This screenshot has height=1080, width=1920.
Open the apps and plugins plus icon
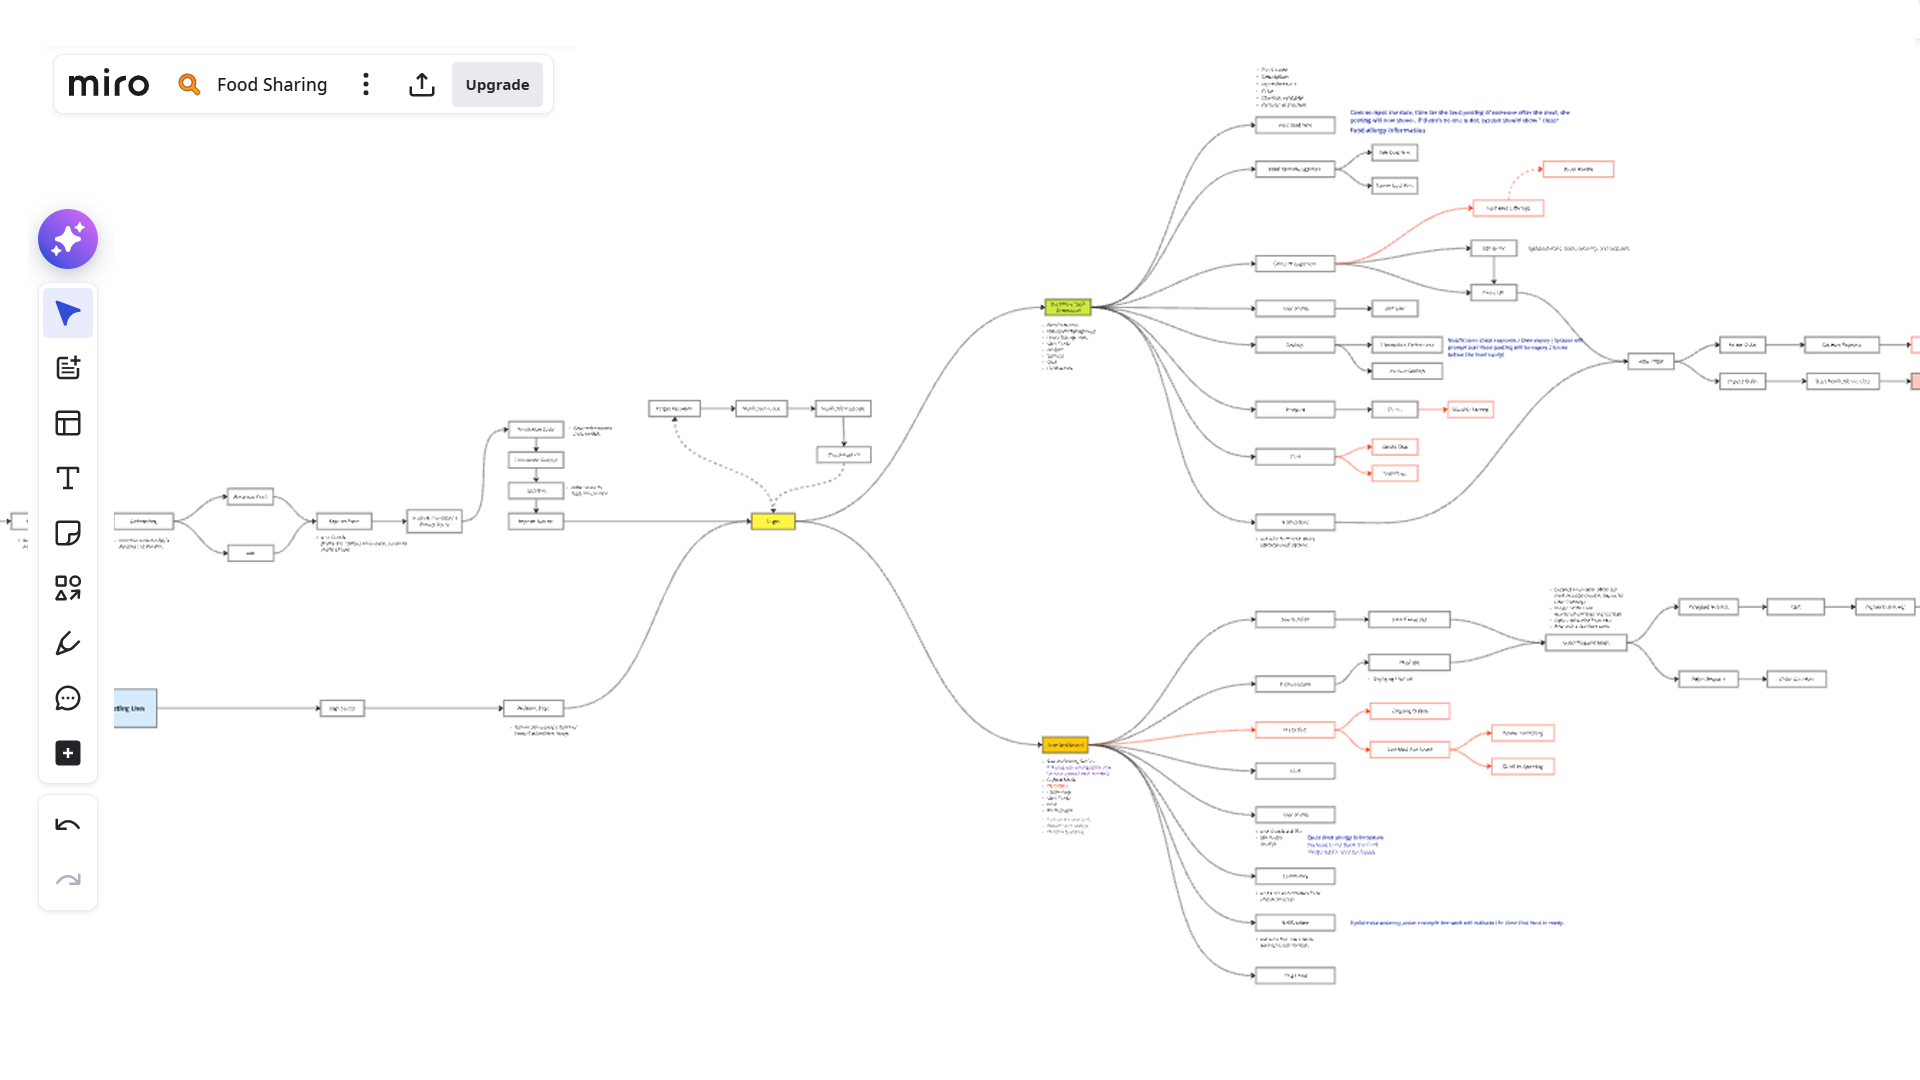pos(67,753)
